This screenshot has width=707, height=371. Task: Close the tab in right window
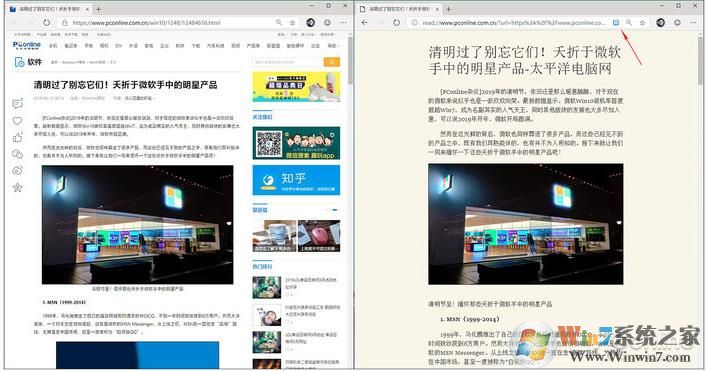click(x=437, y=9)
